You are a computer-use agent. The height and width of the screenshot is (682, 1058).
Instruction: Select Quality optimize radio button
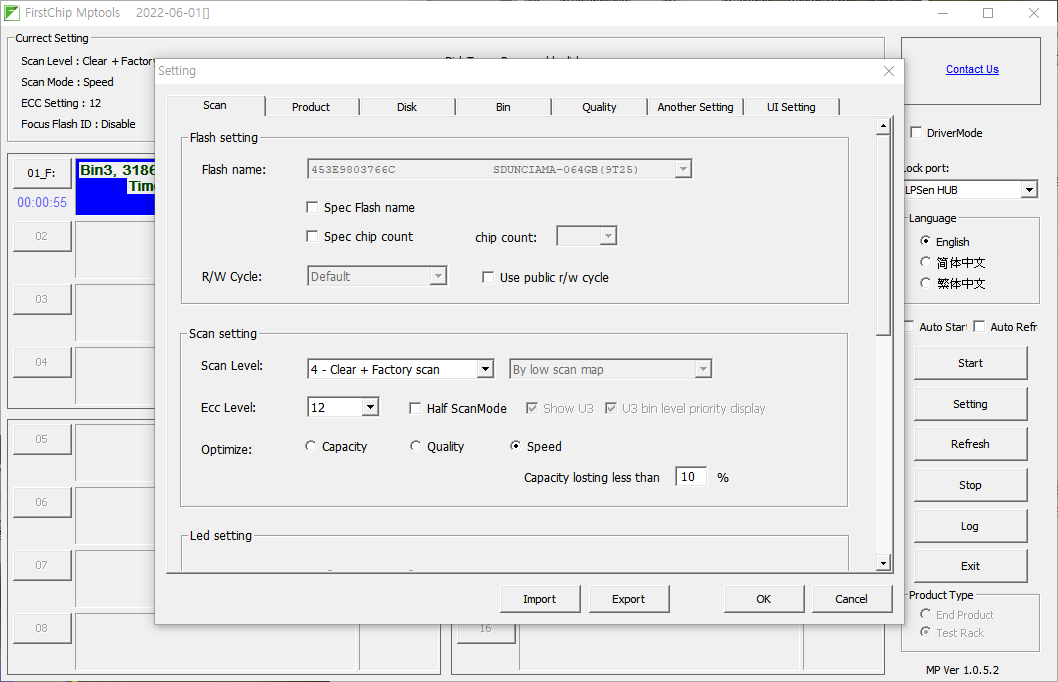pos(416,446)
